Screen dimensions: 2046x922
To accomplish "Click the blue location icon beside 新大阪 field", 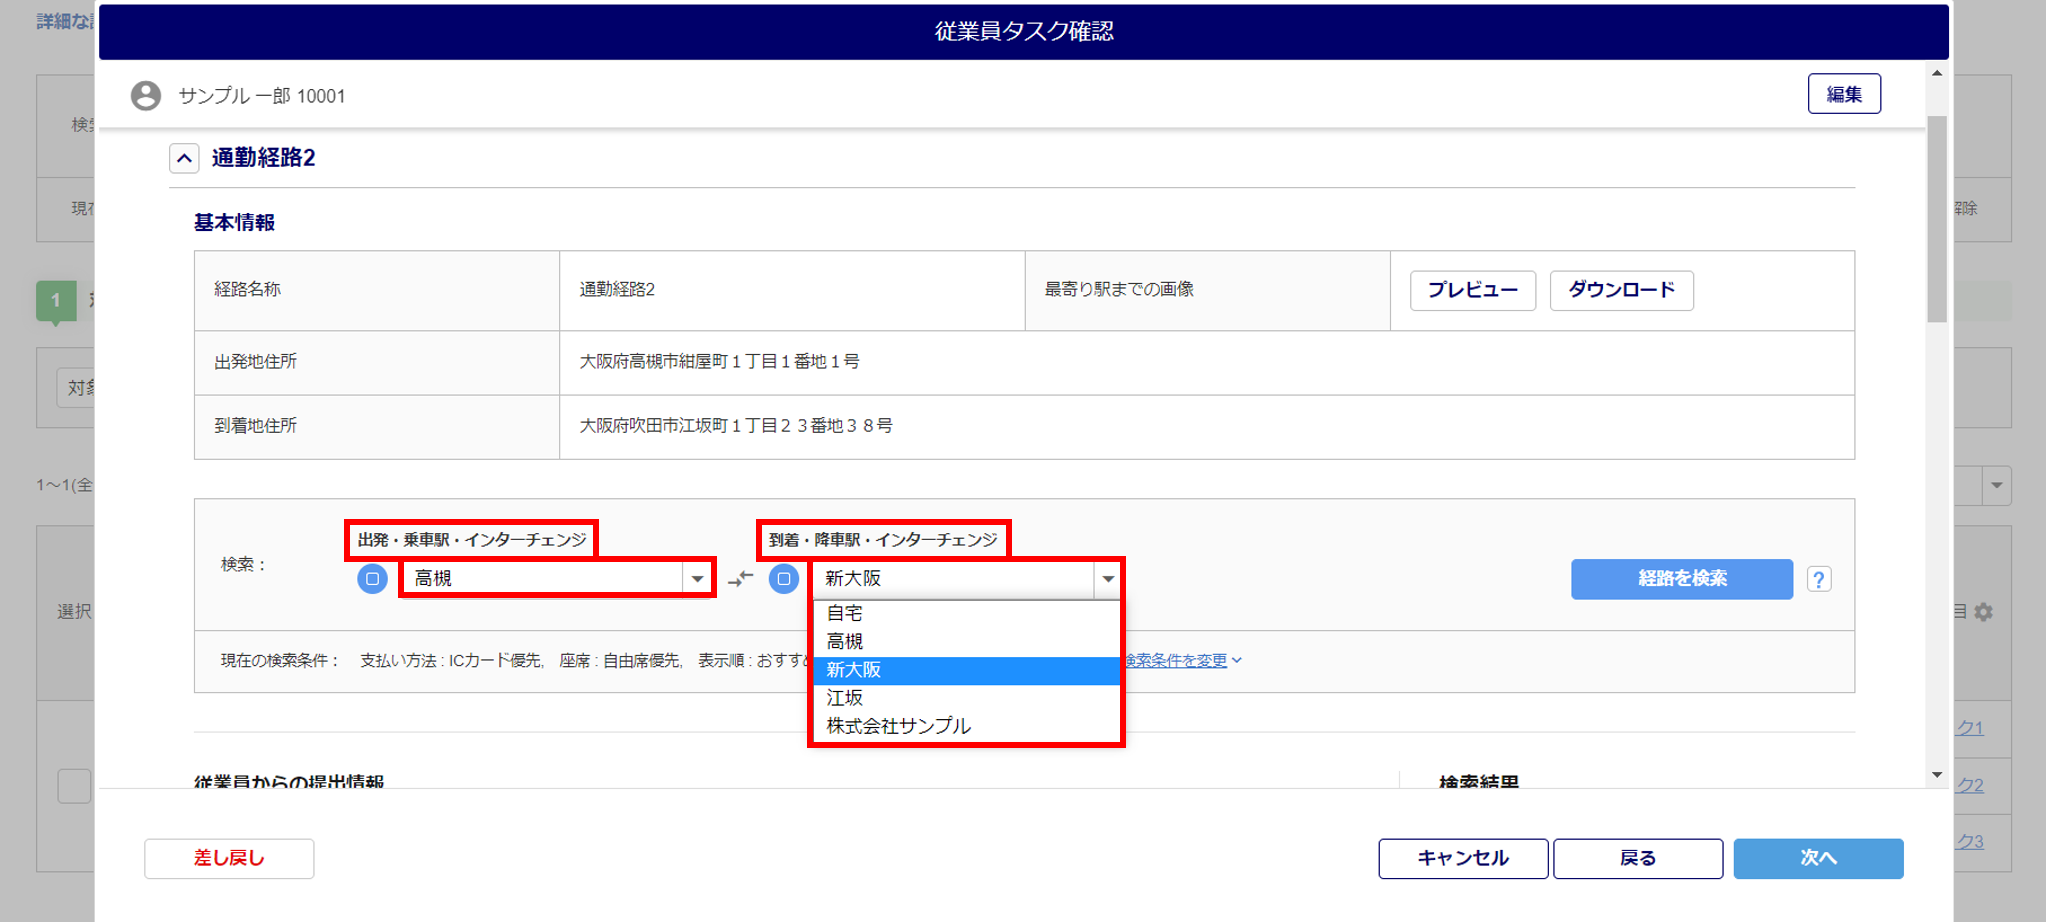I will coord(783,578).
